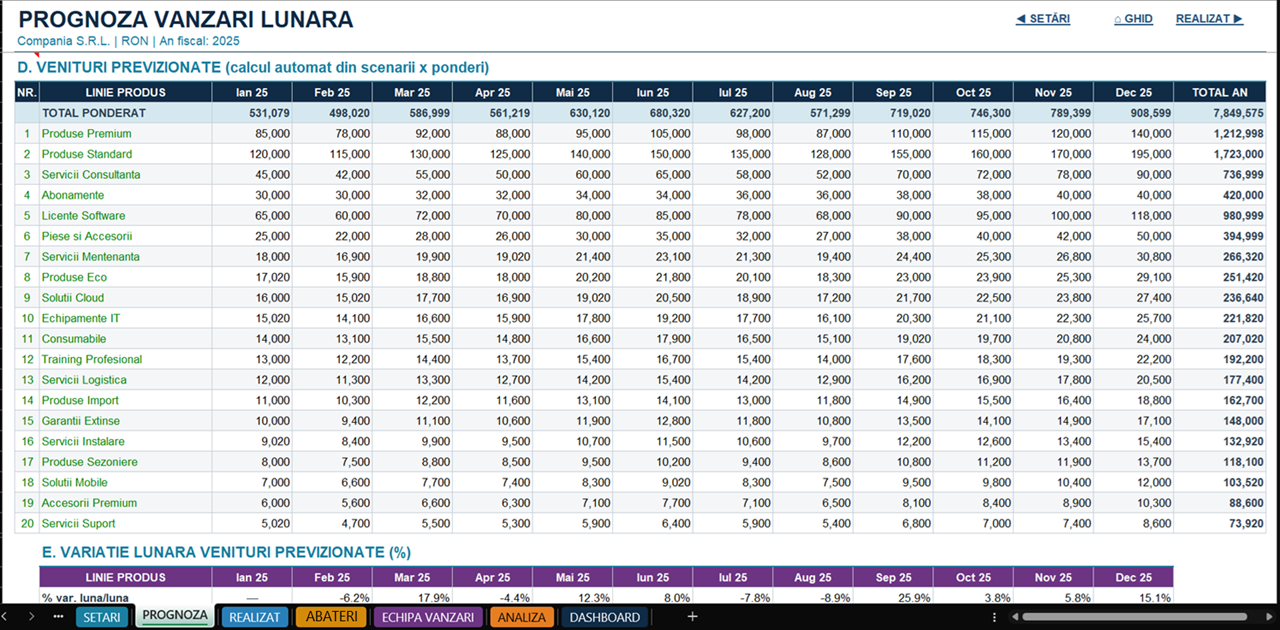The width and height of the screenshot is (1280, 630).
Task: Click the tab bar options dots
Action: click(994, 617)
